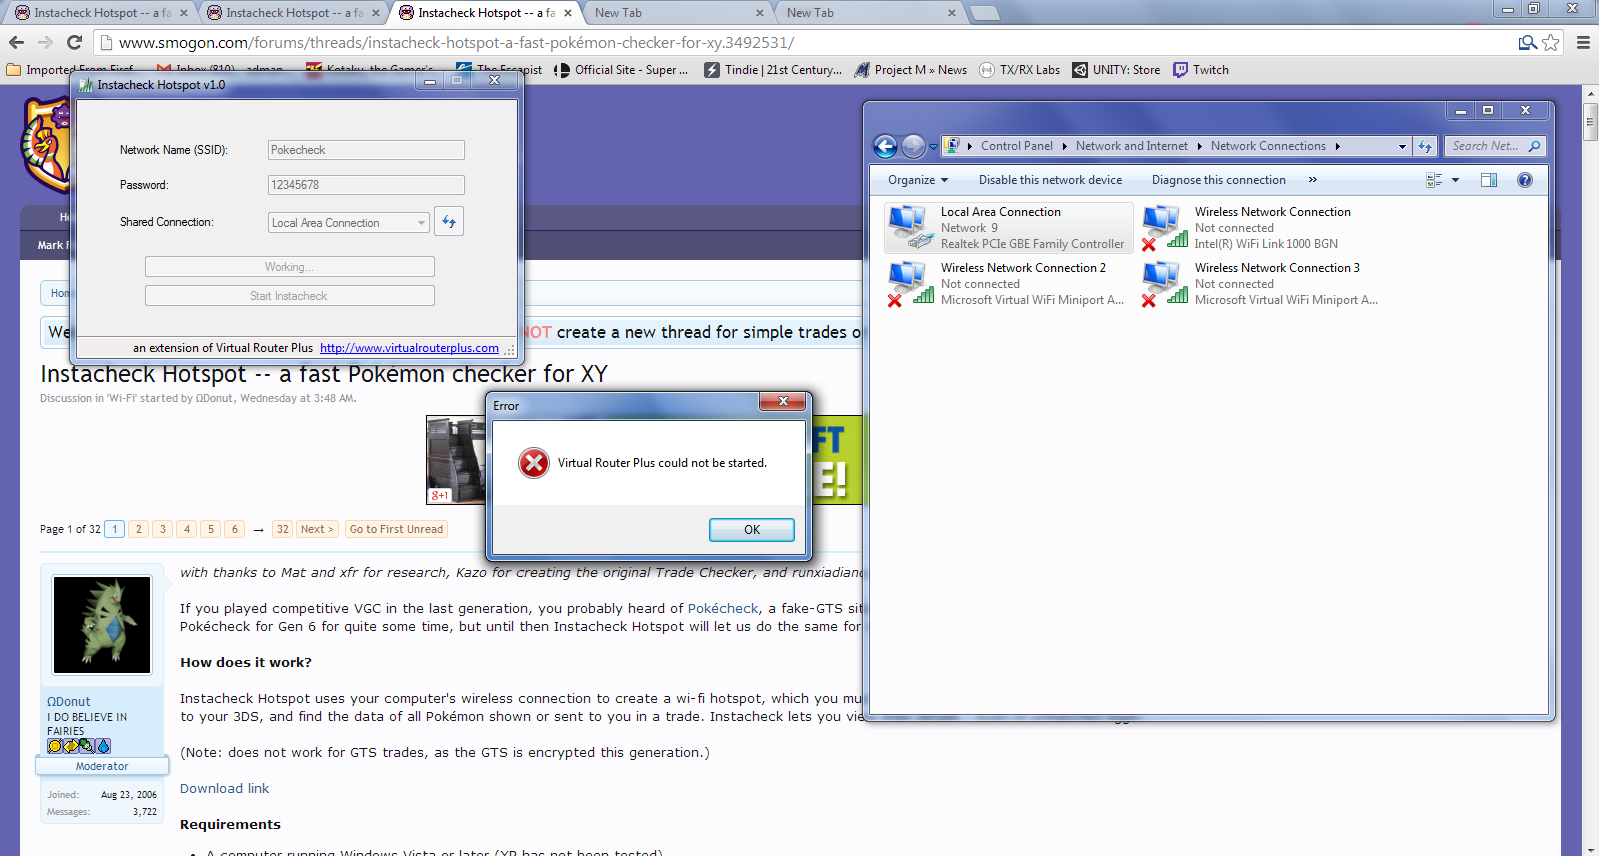Click the Next page link
Screen dimensions: 1599x856
(x=317, y=529)
